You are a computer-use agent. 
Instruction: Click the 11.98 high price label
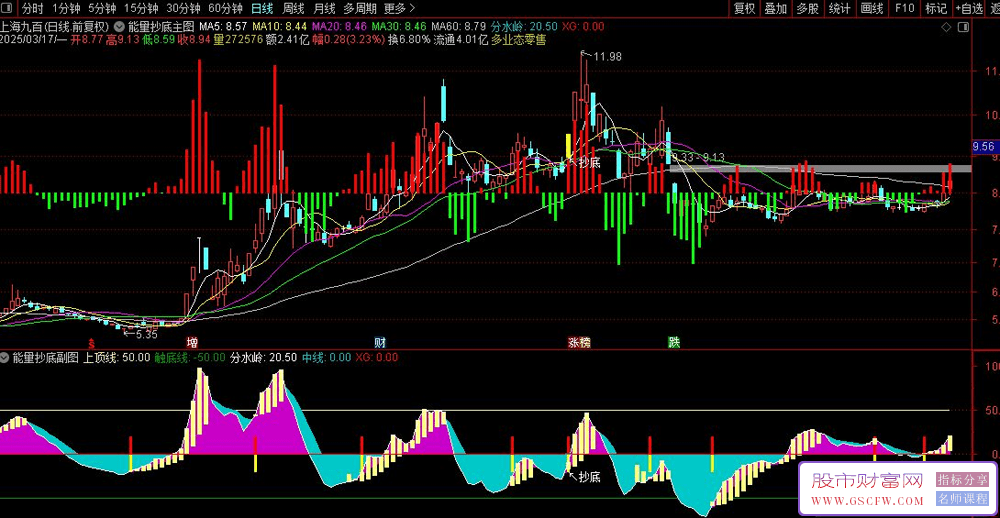click(607, 57)
